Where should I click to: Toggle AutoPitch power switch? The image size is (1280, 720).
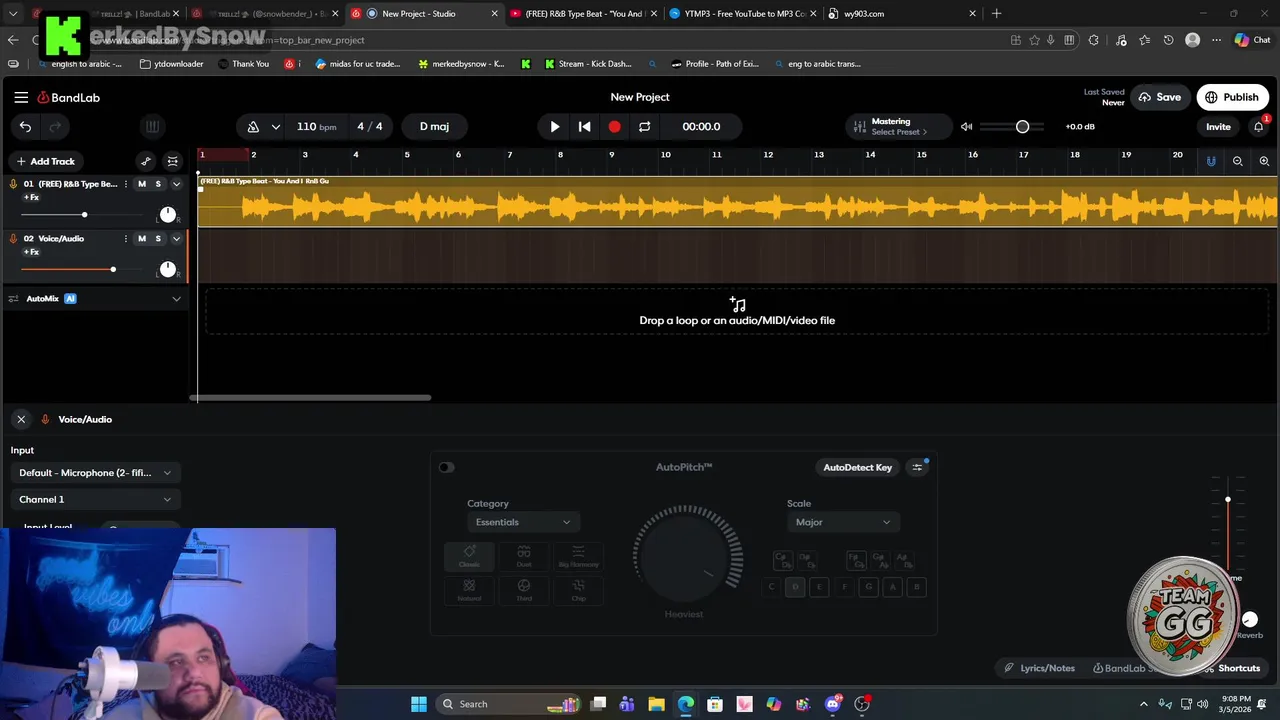click(446, 467)
